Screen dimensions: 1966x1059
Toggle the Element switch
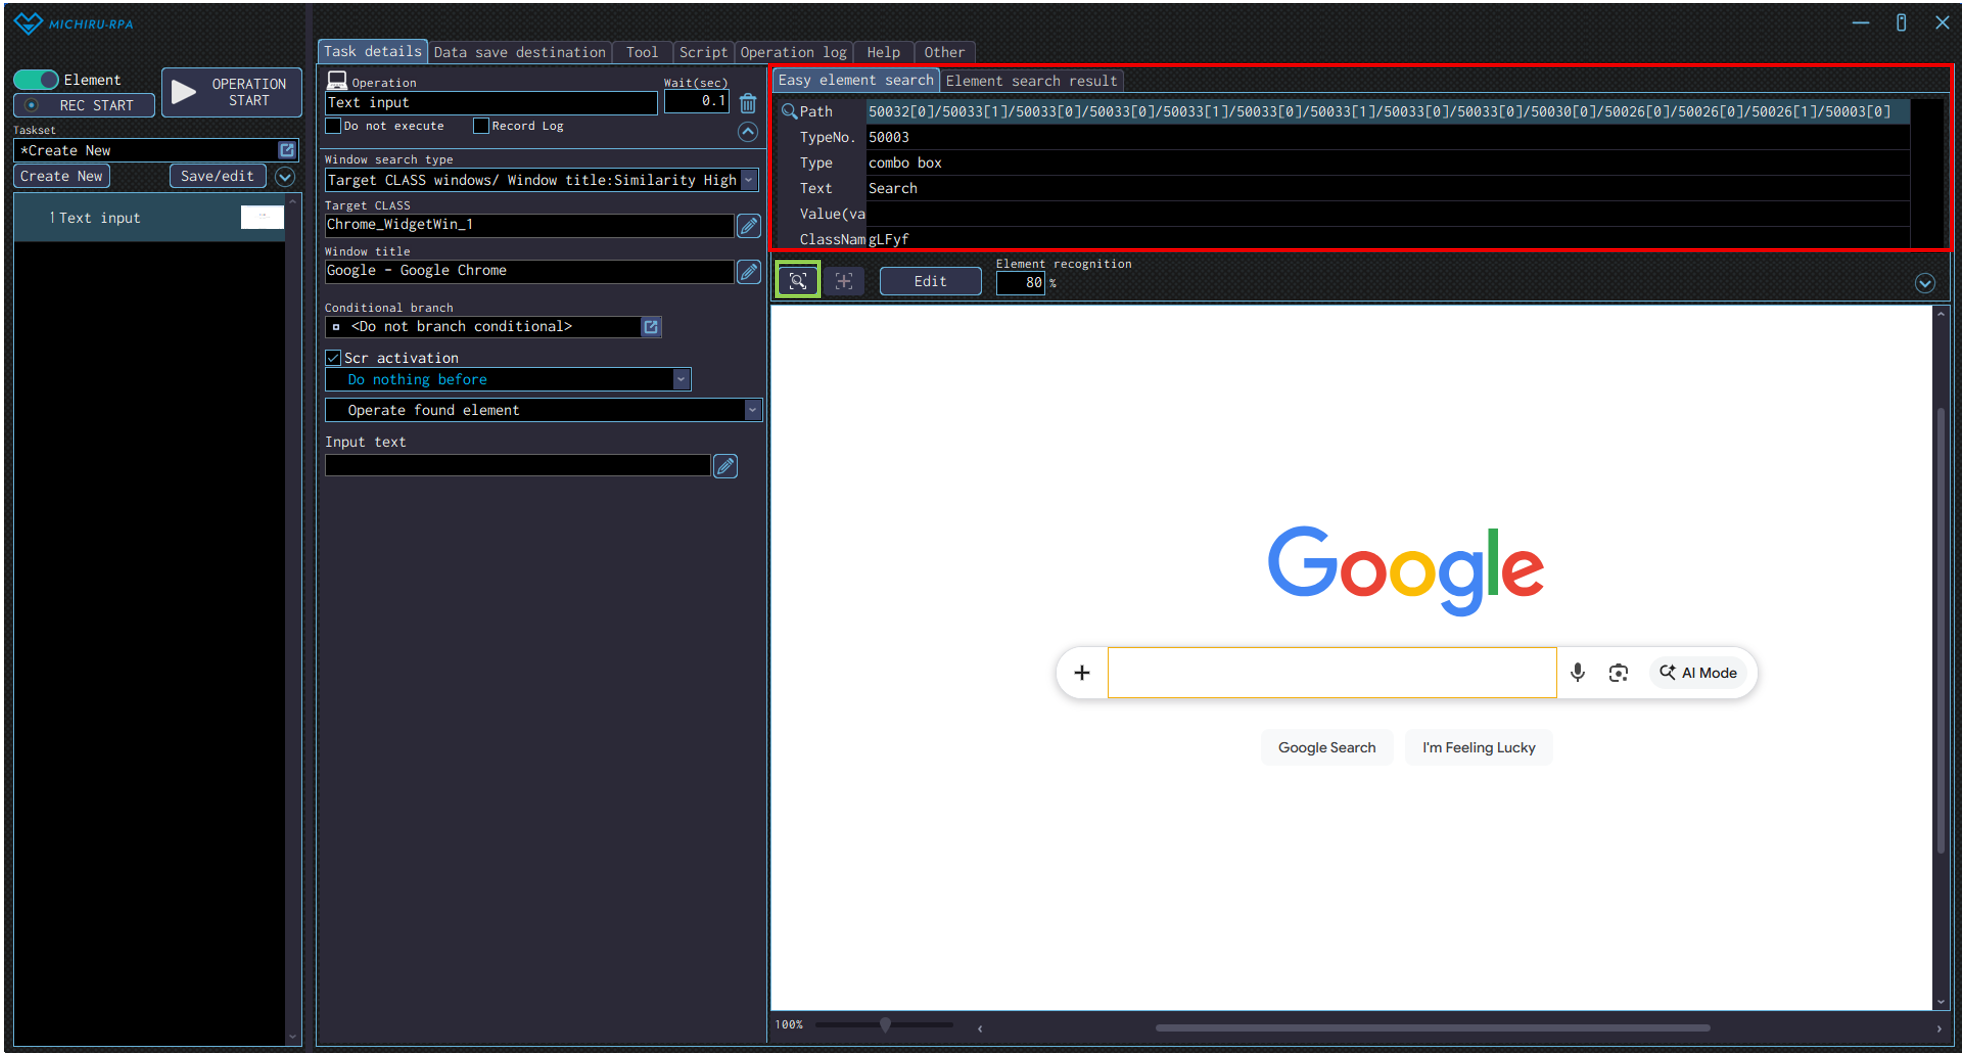pyautogui.click(x=36, y=80)
